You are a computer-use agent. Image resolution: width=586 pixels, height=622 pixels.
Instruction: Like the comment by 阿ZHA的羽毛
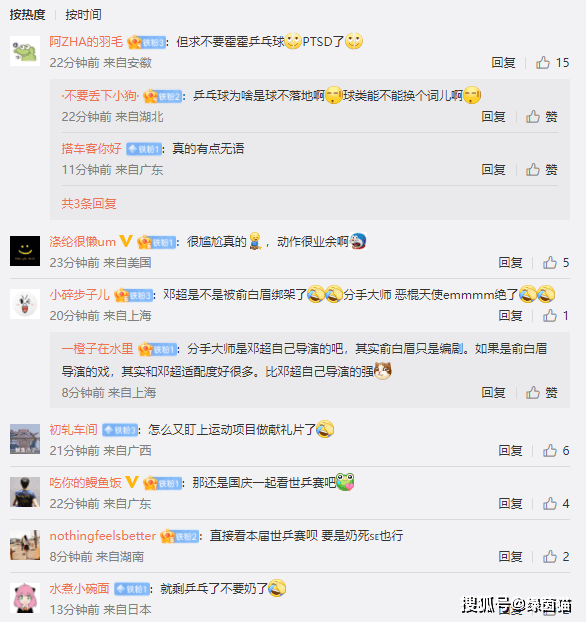coord(552,63)
